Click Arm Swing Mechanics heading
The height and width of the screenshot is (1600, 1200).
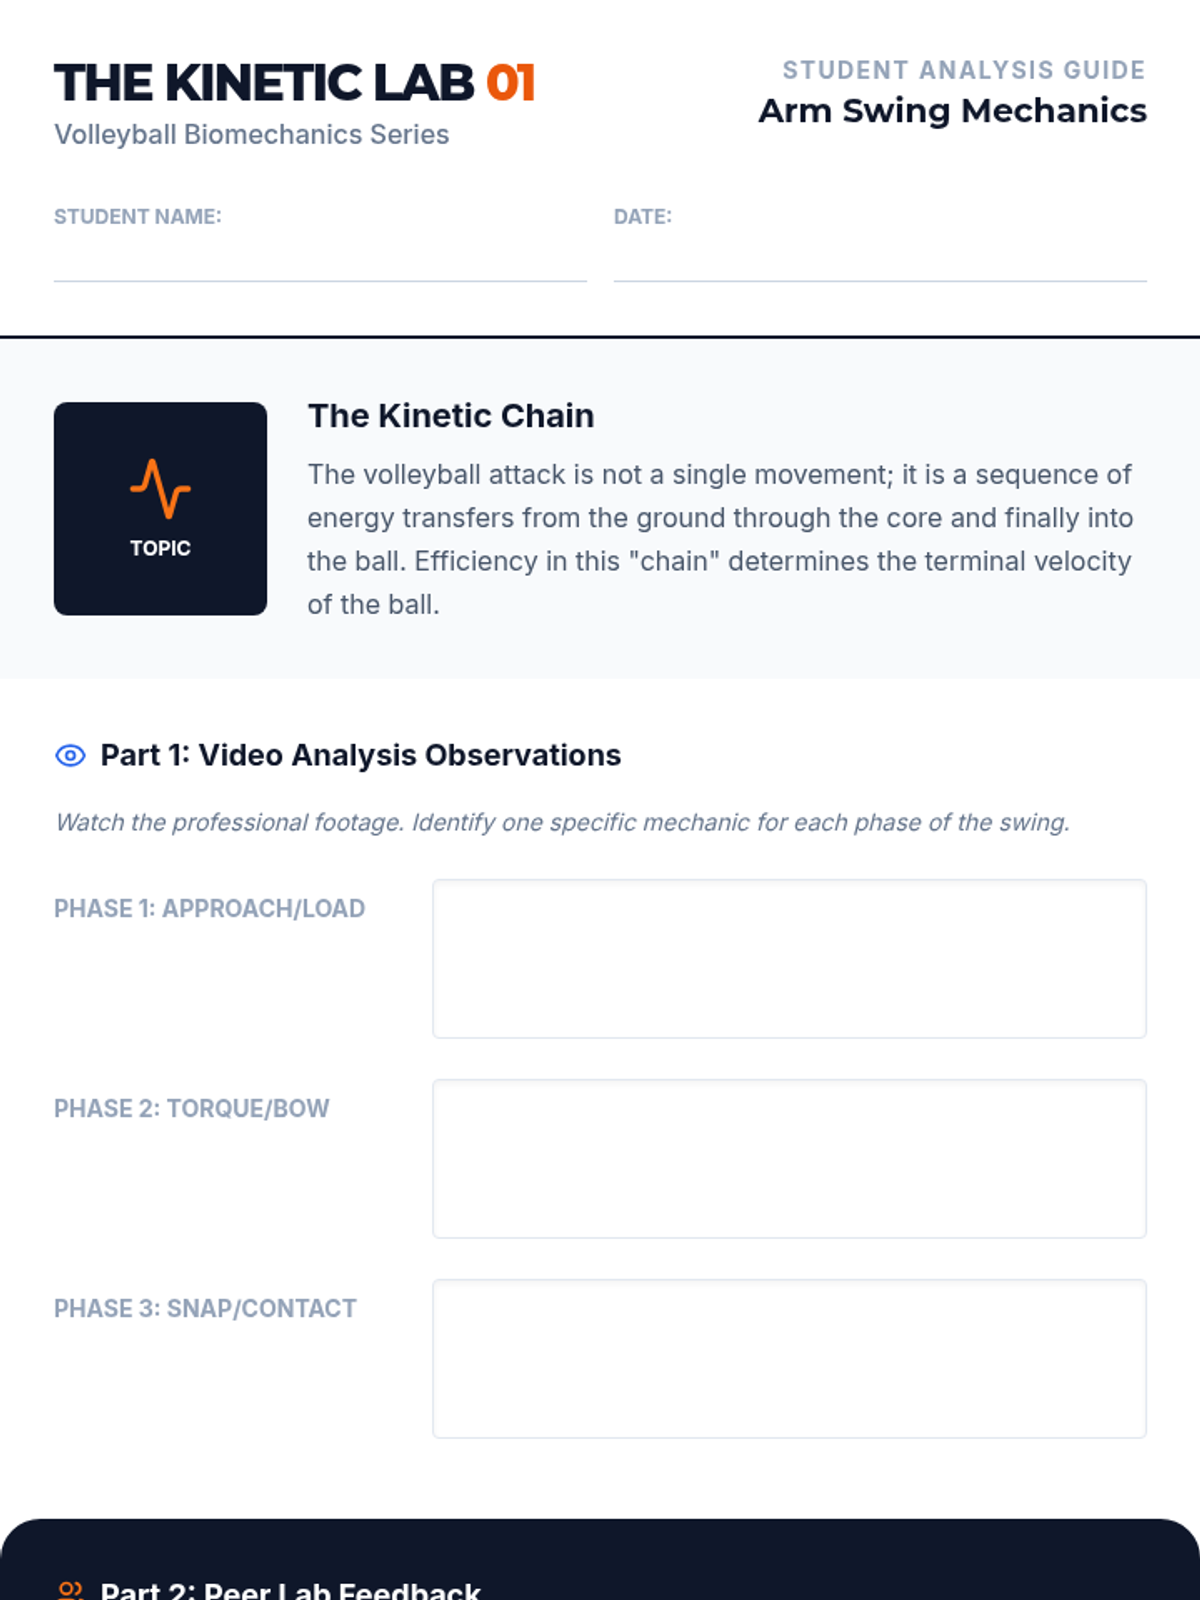click(952, 111)
